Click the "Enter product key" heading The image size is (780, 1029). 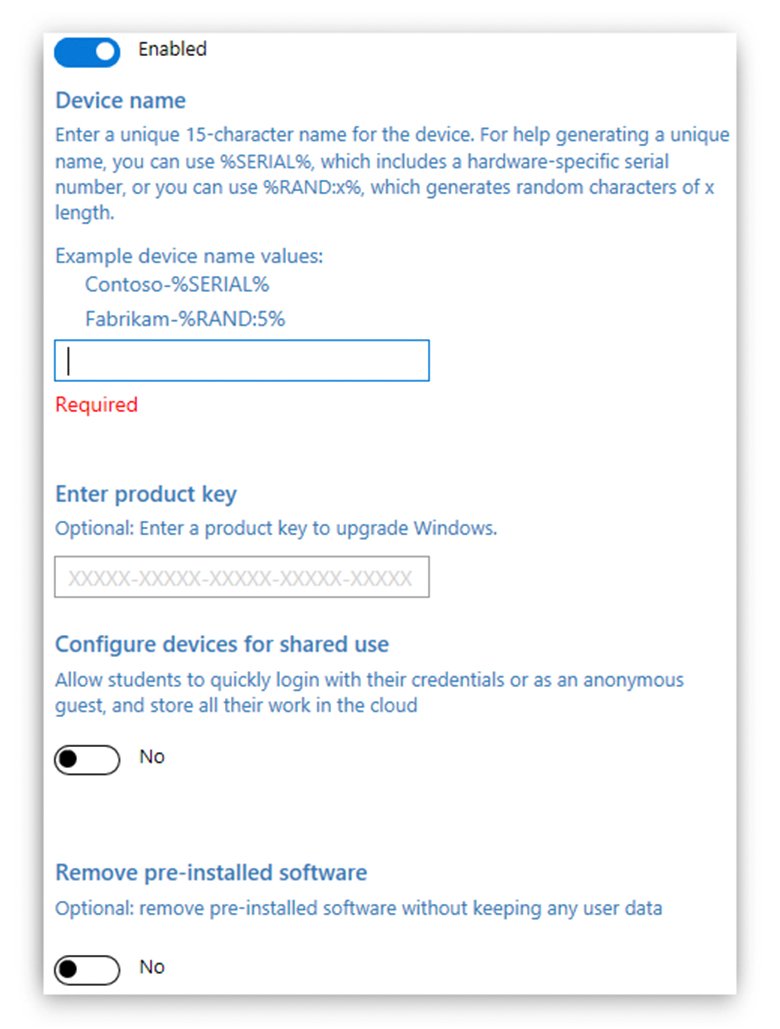coord(146,494)
